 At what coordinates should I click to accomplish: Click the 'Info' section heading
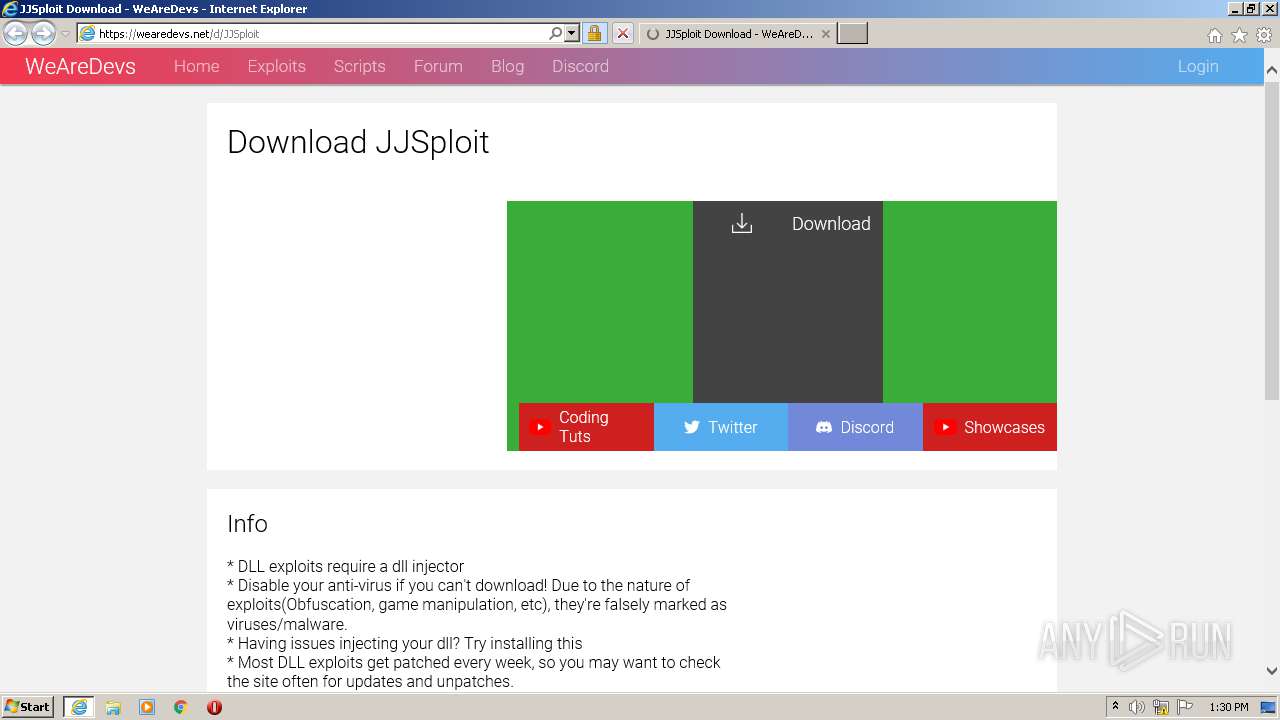(247, 524)
